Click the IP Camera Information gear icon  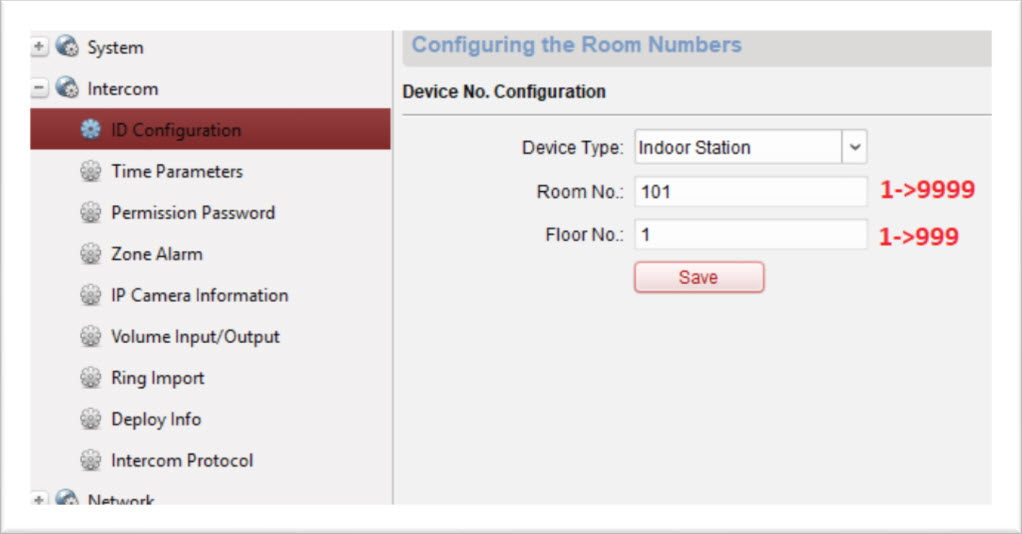tap(91, 296)
